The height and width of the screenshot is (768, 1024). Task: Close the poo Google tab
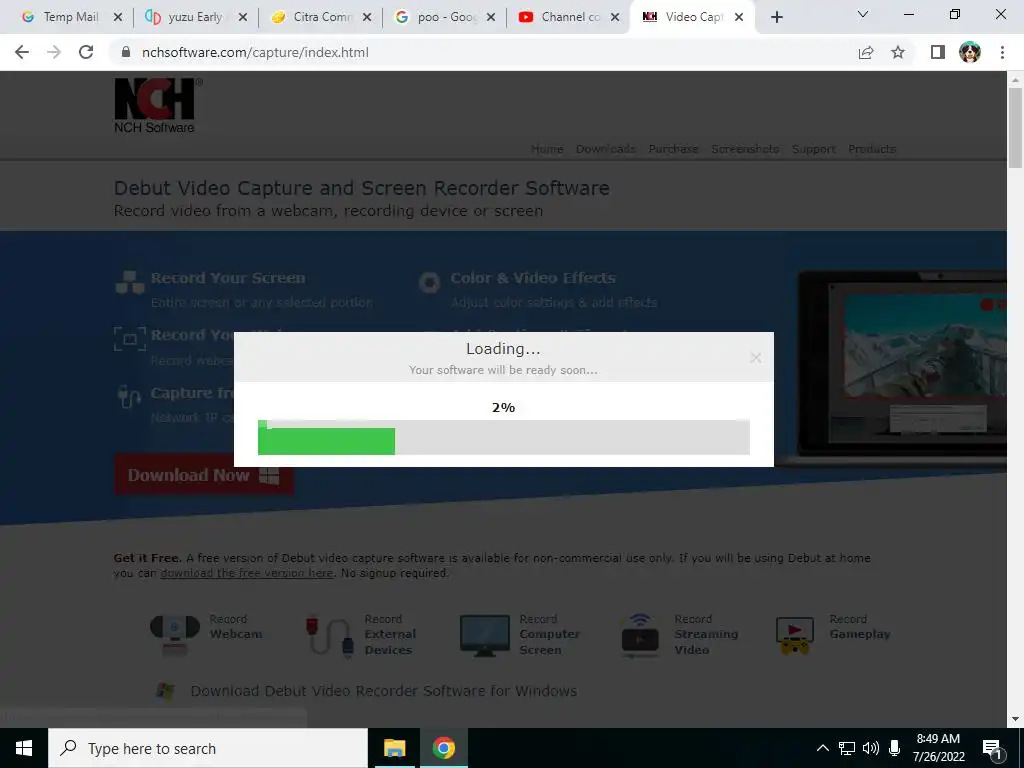[491, 17]
